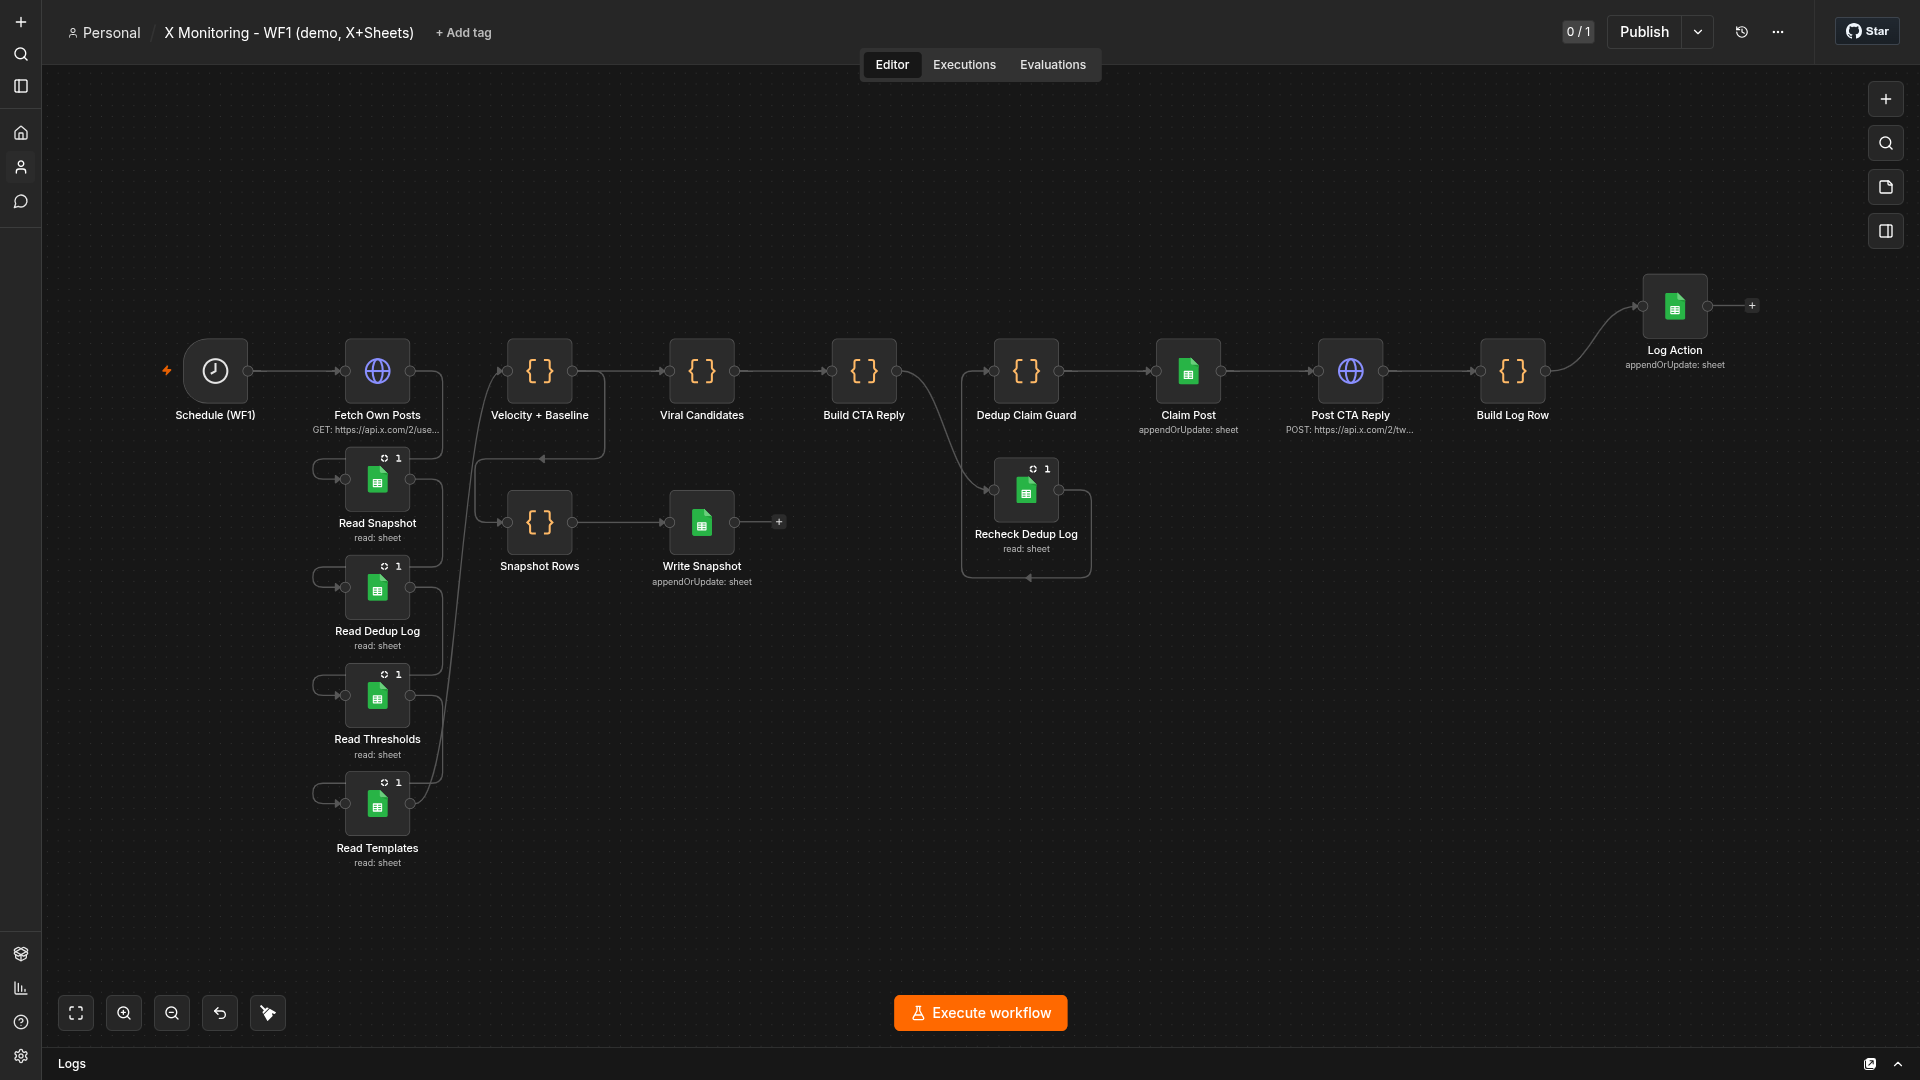Search nodes using canvas search button
1920x1080 pixels.
[1886, 143]
